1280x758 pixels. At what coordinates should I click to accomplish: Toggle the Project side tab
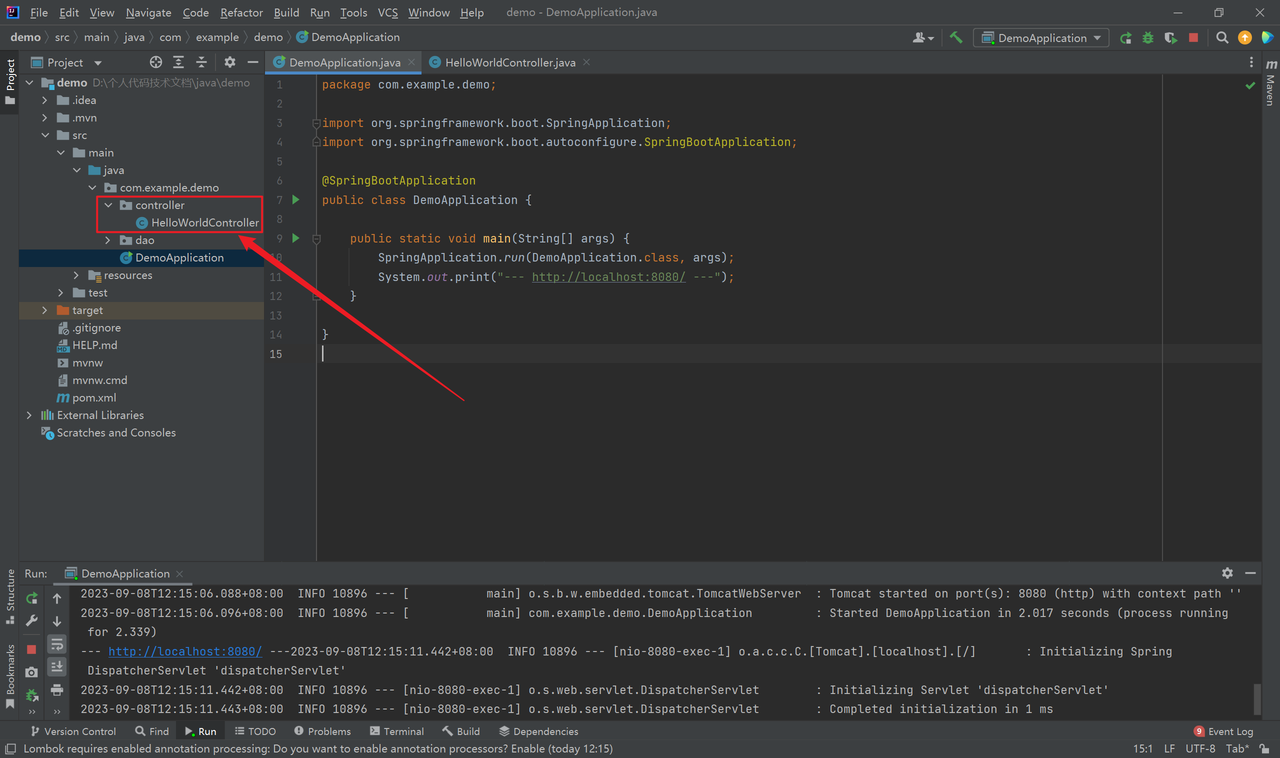(x=11, y=82)
